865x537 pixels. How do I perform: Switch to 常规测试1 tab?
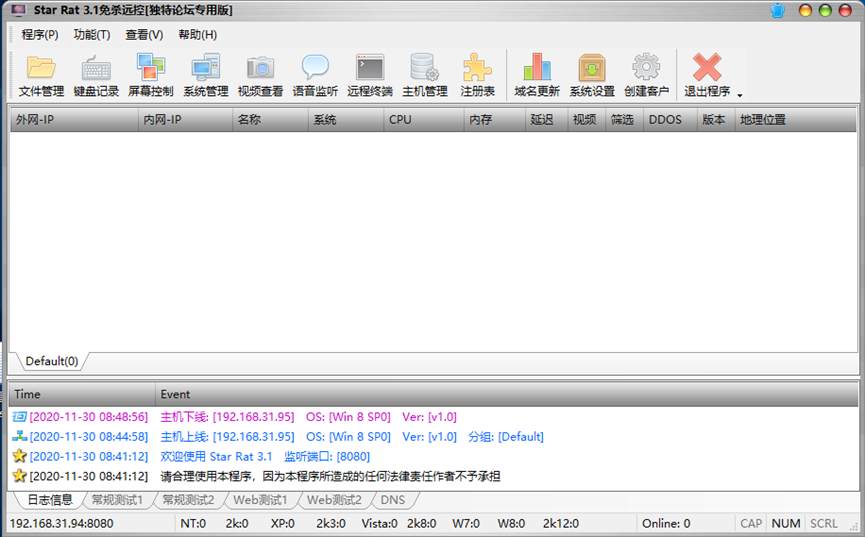click(x=117, y=500)
